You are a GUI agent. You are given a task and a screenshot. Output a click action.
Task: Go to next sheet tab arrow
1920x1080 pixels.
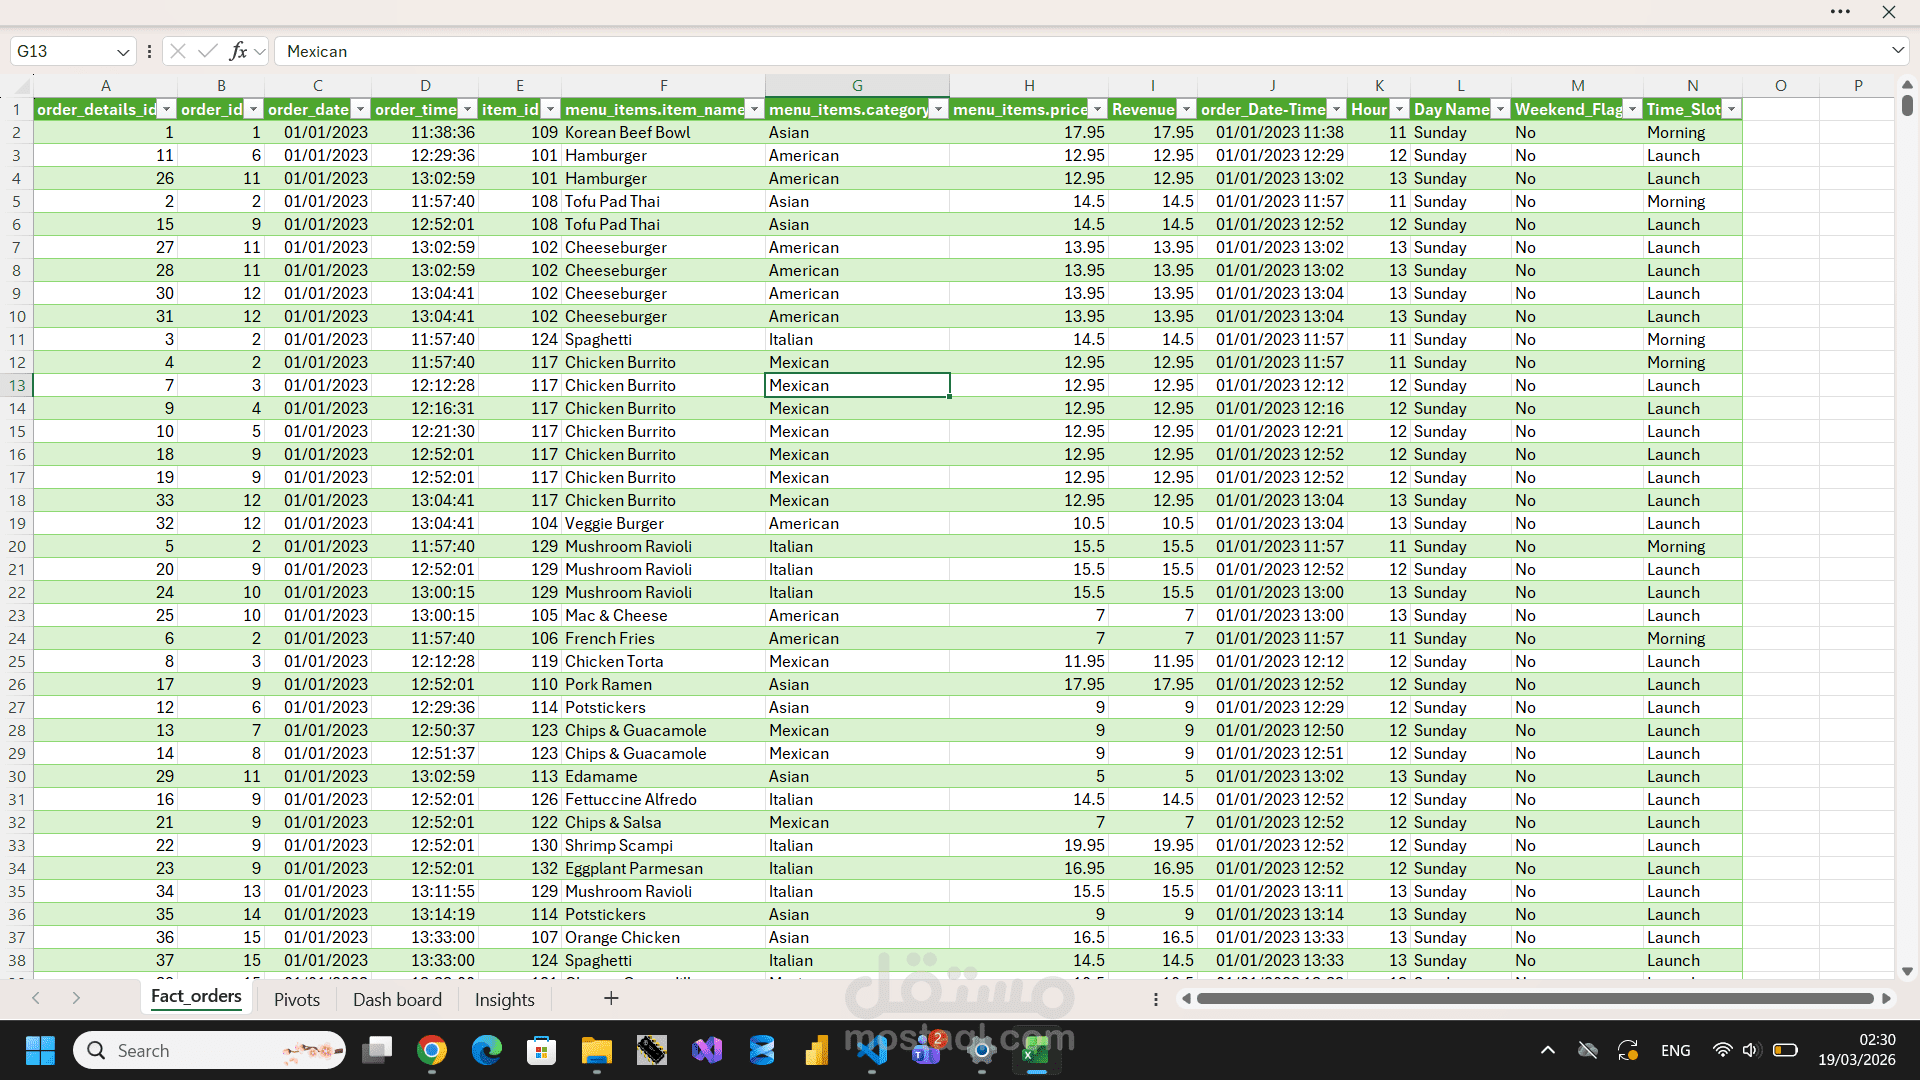point(76,998)
